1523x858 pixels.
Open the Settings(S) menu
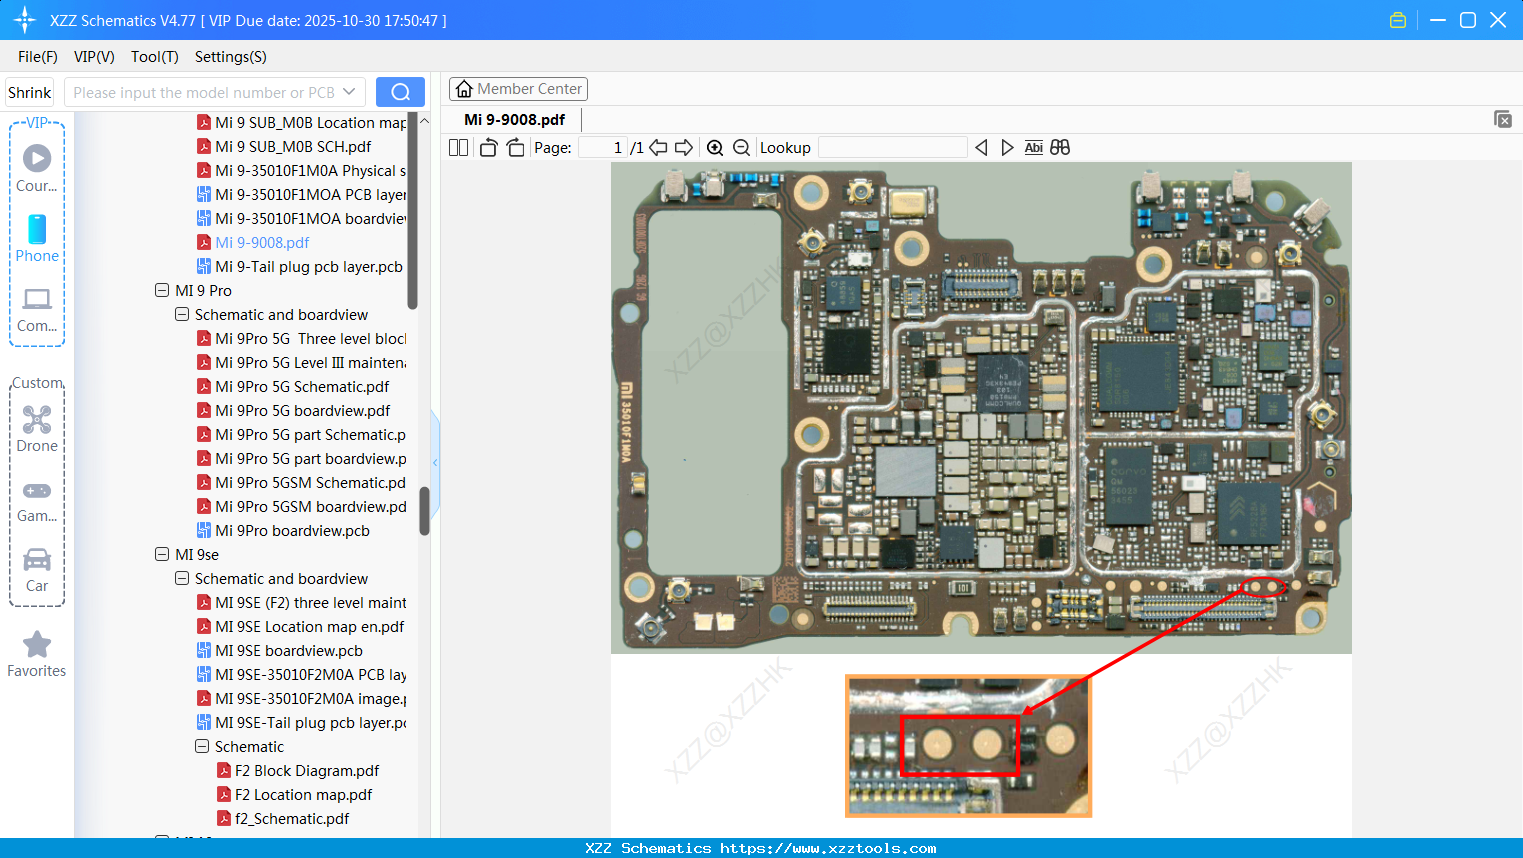pyautogui.click(x=231, y=57)
